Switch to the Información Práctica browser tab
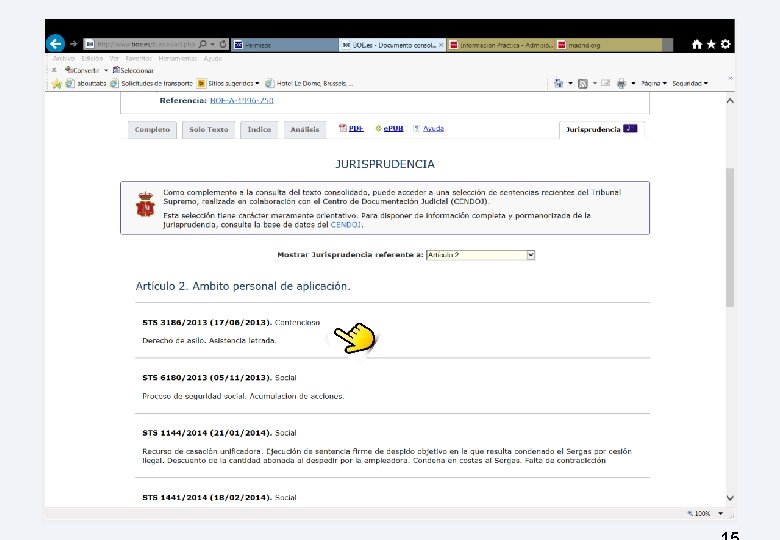780x540 pixels. [501, 45]
